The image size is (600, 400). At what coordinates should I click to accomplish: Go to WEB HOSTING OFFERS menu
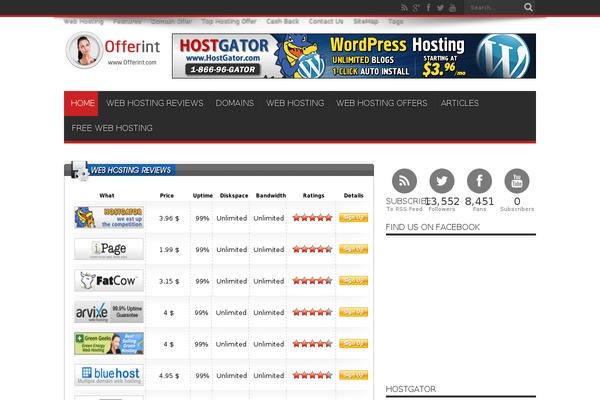pos(381,103)
